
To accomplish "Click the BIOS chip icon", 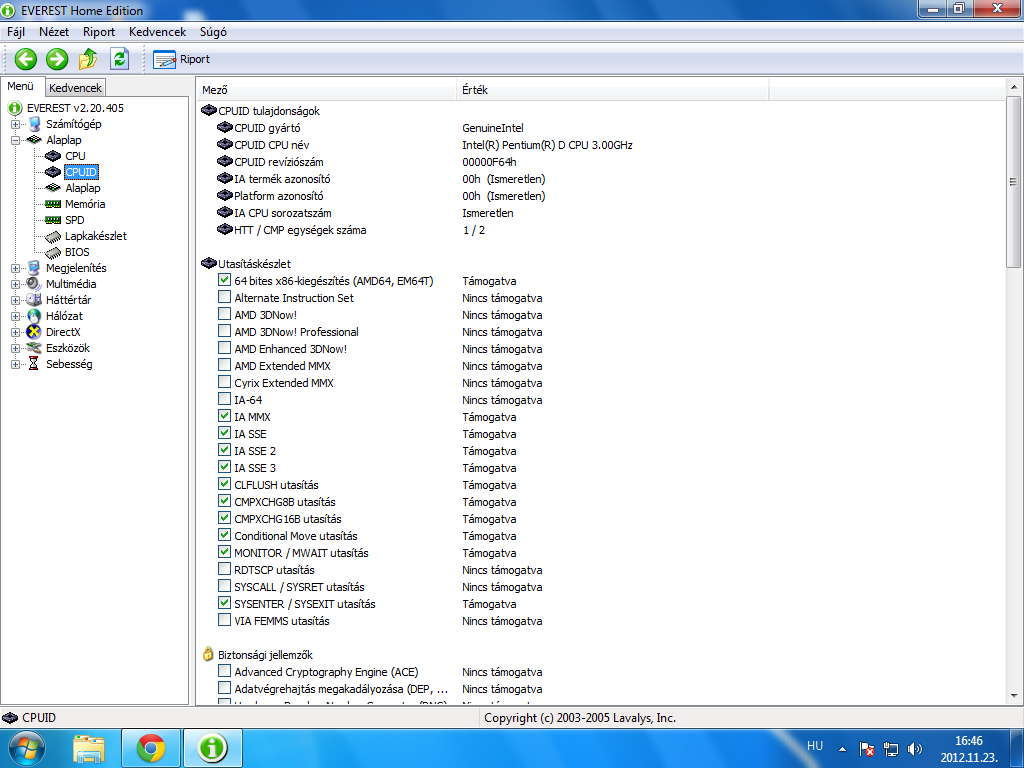I will [53, 252].
